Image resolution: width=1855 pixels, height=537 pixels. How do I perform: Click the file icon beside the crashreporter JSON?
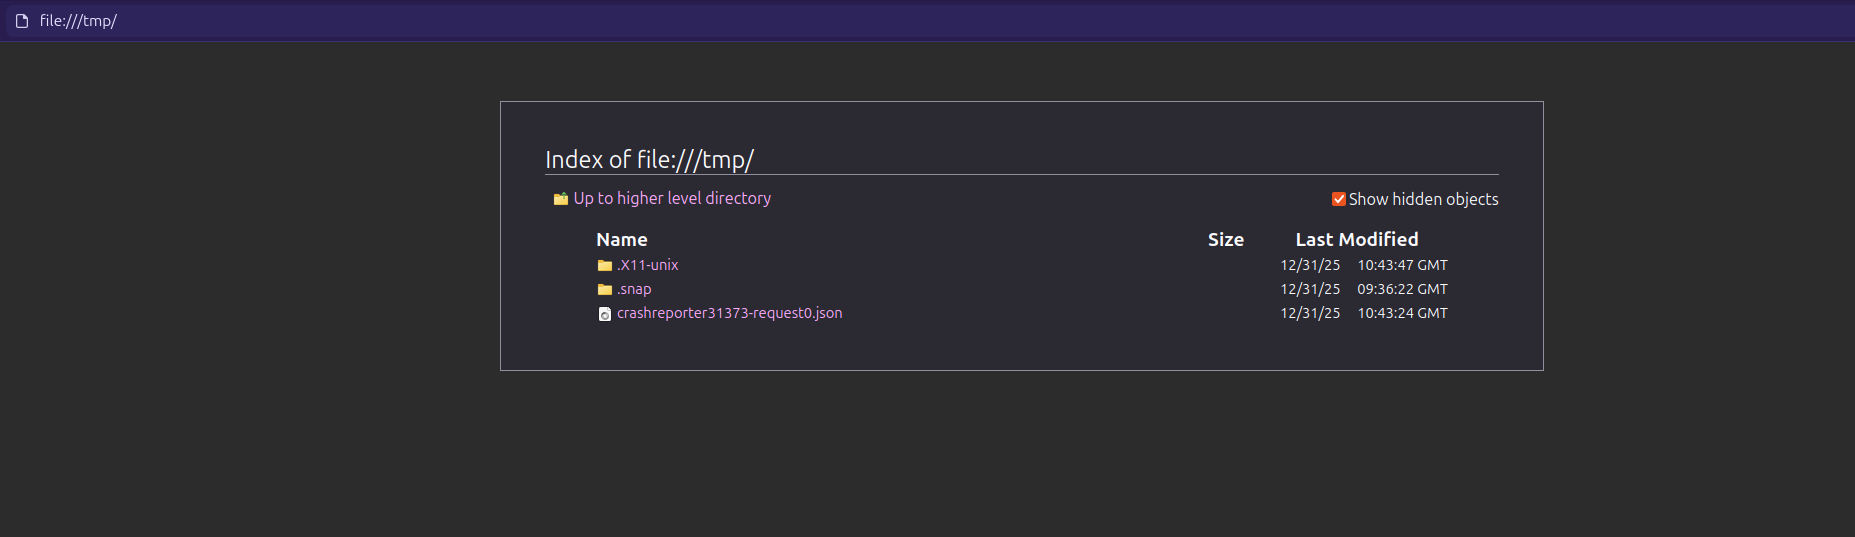(605, 314)
